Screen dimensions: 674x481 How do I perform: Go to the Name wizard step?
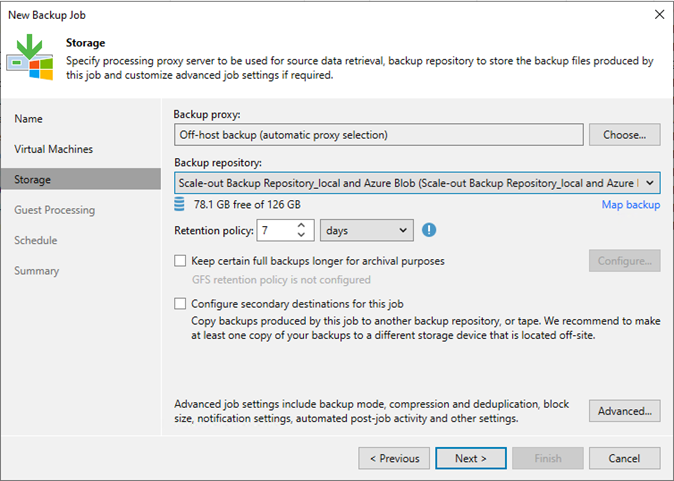point(28,119)
